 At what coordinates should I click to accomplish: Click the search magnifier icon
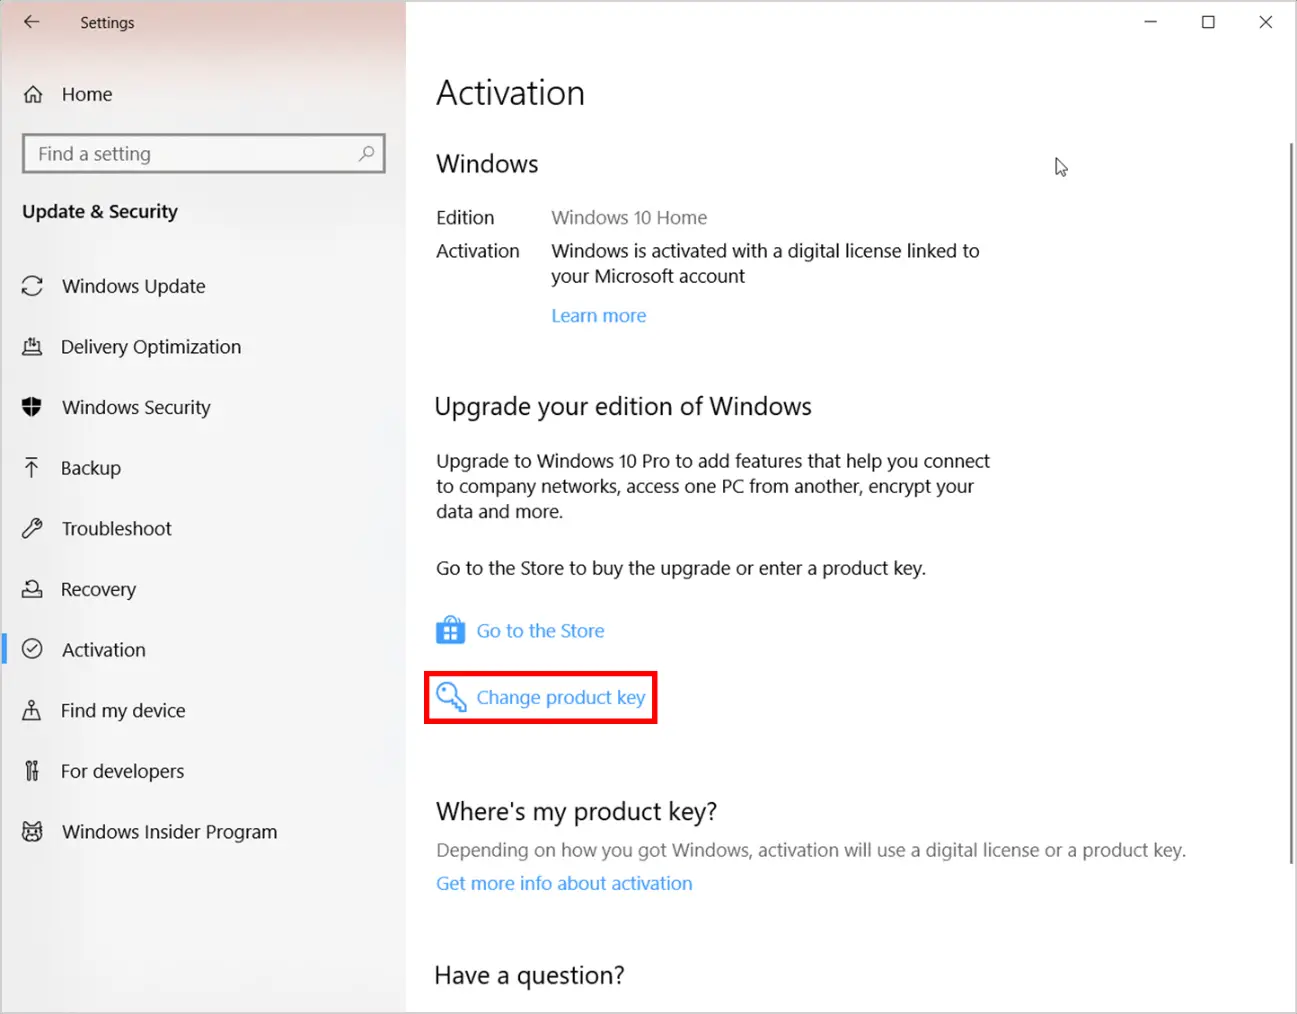coord(366,154)
